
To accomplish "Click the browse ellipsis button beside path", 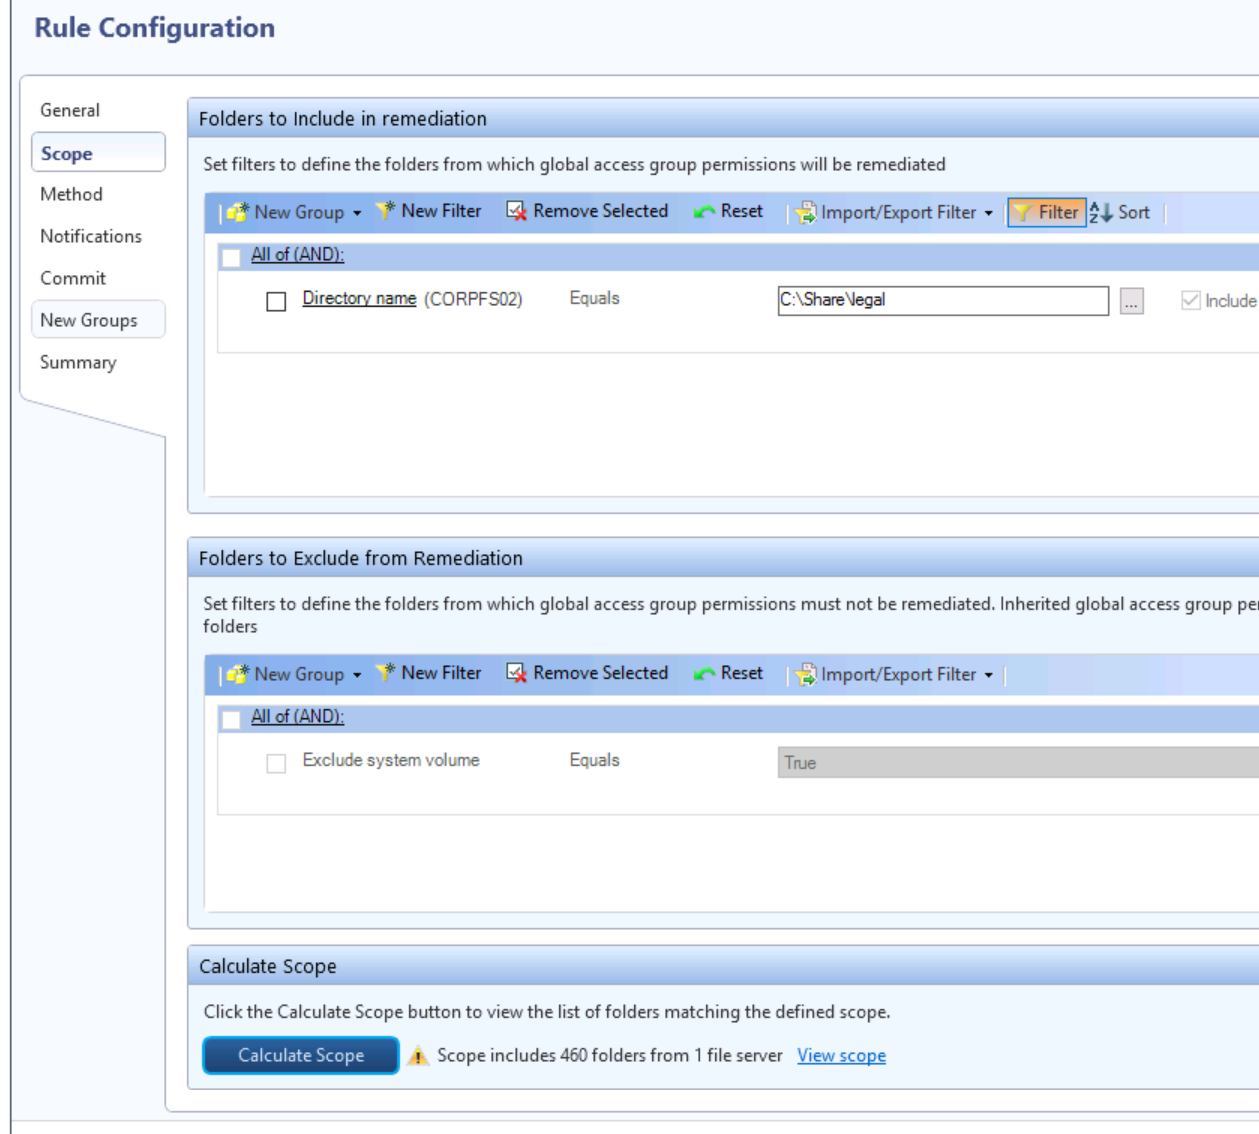I will 1131,301.
